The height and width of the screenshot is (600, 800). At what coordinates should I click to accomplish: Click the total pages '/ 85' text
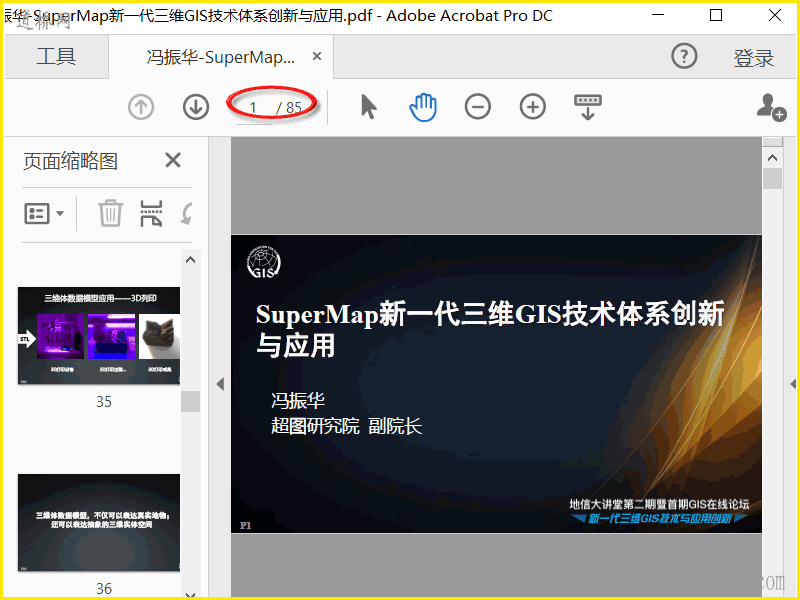[x=289, y=108]
